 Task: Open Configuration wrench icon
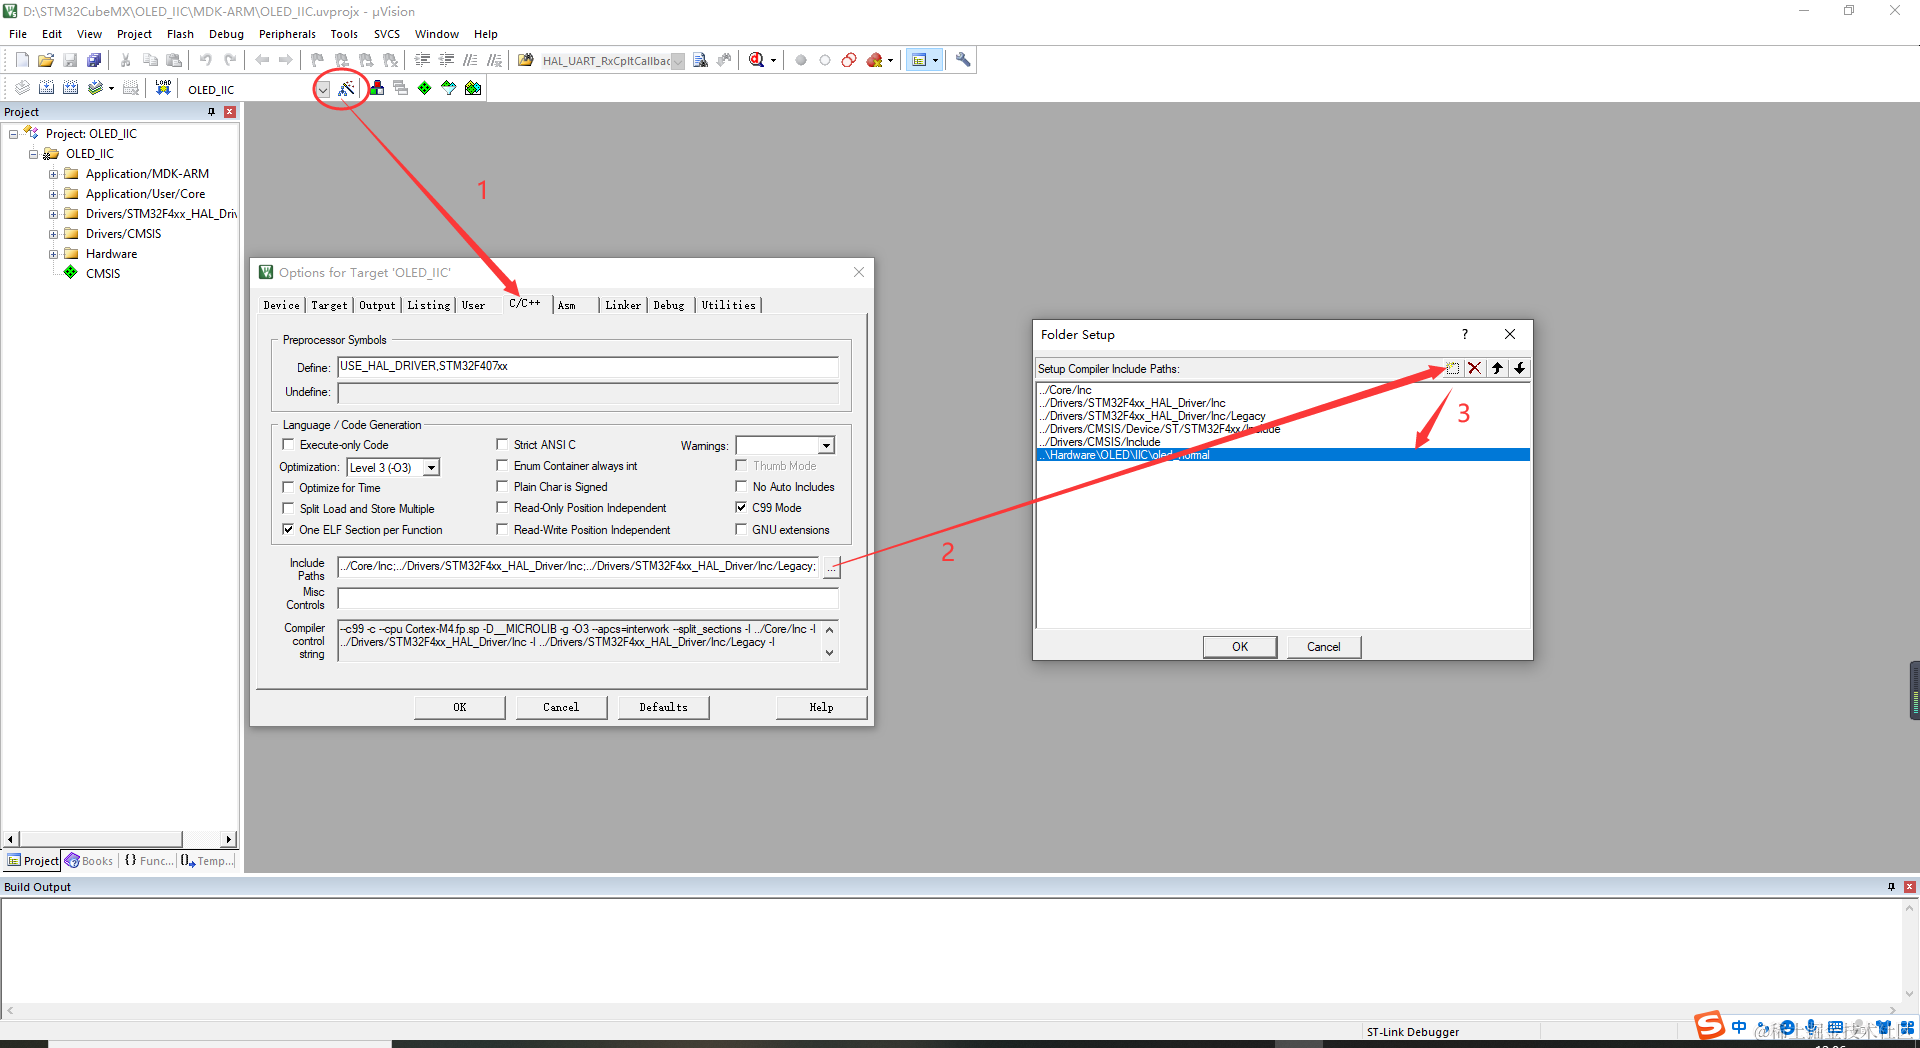coord(963,60)
